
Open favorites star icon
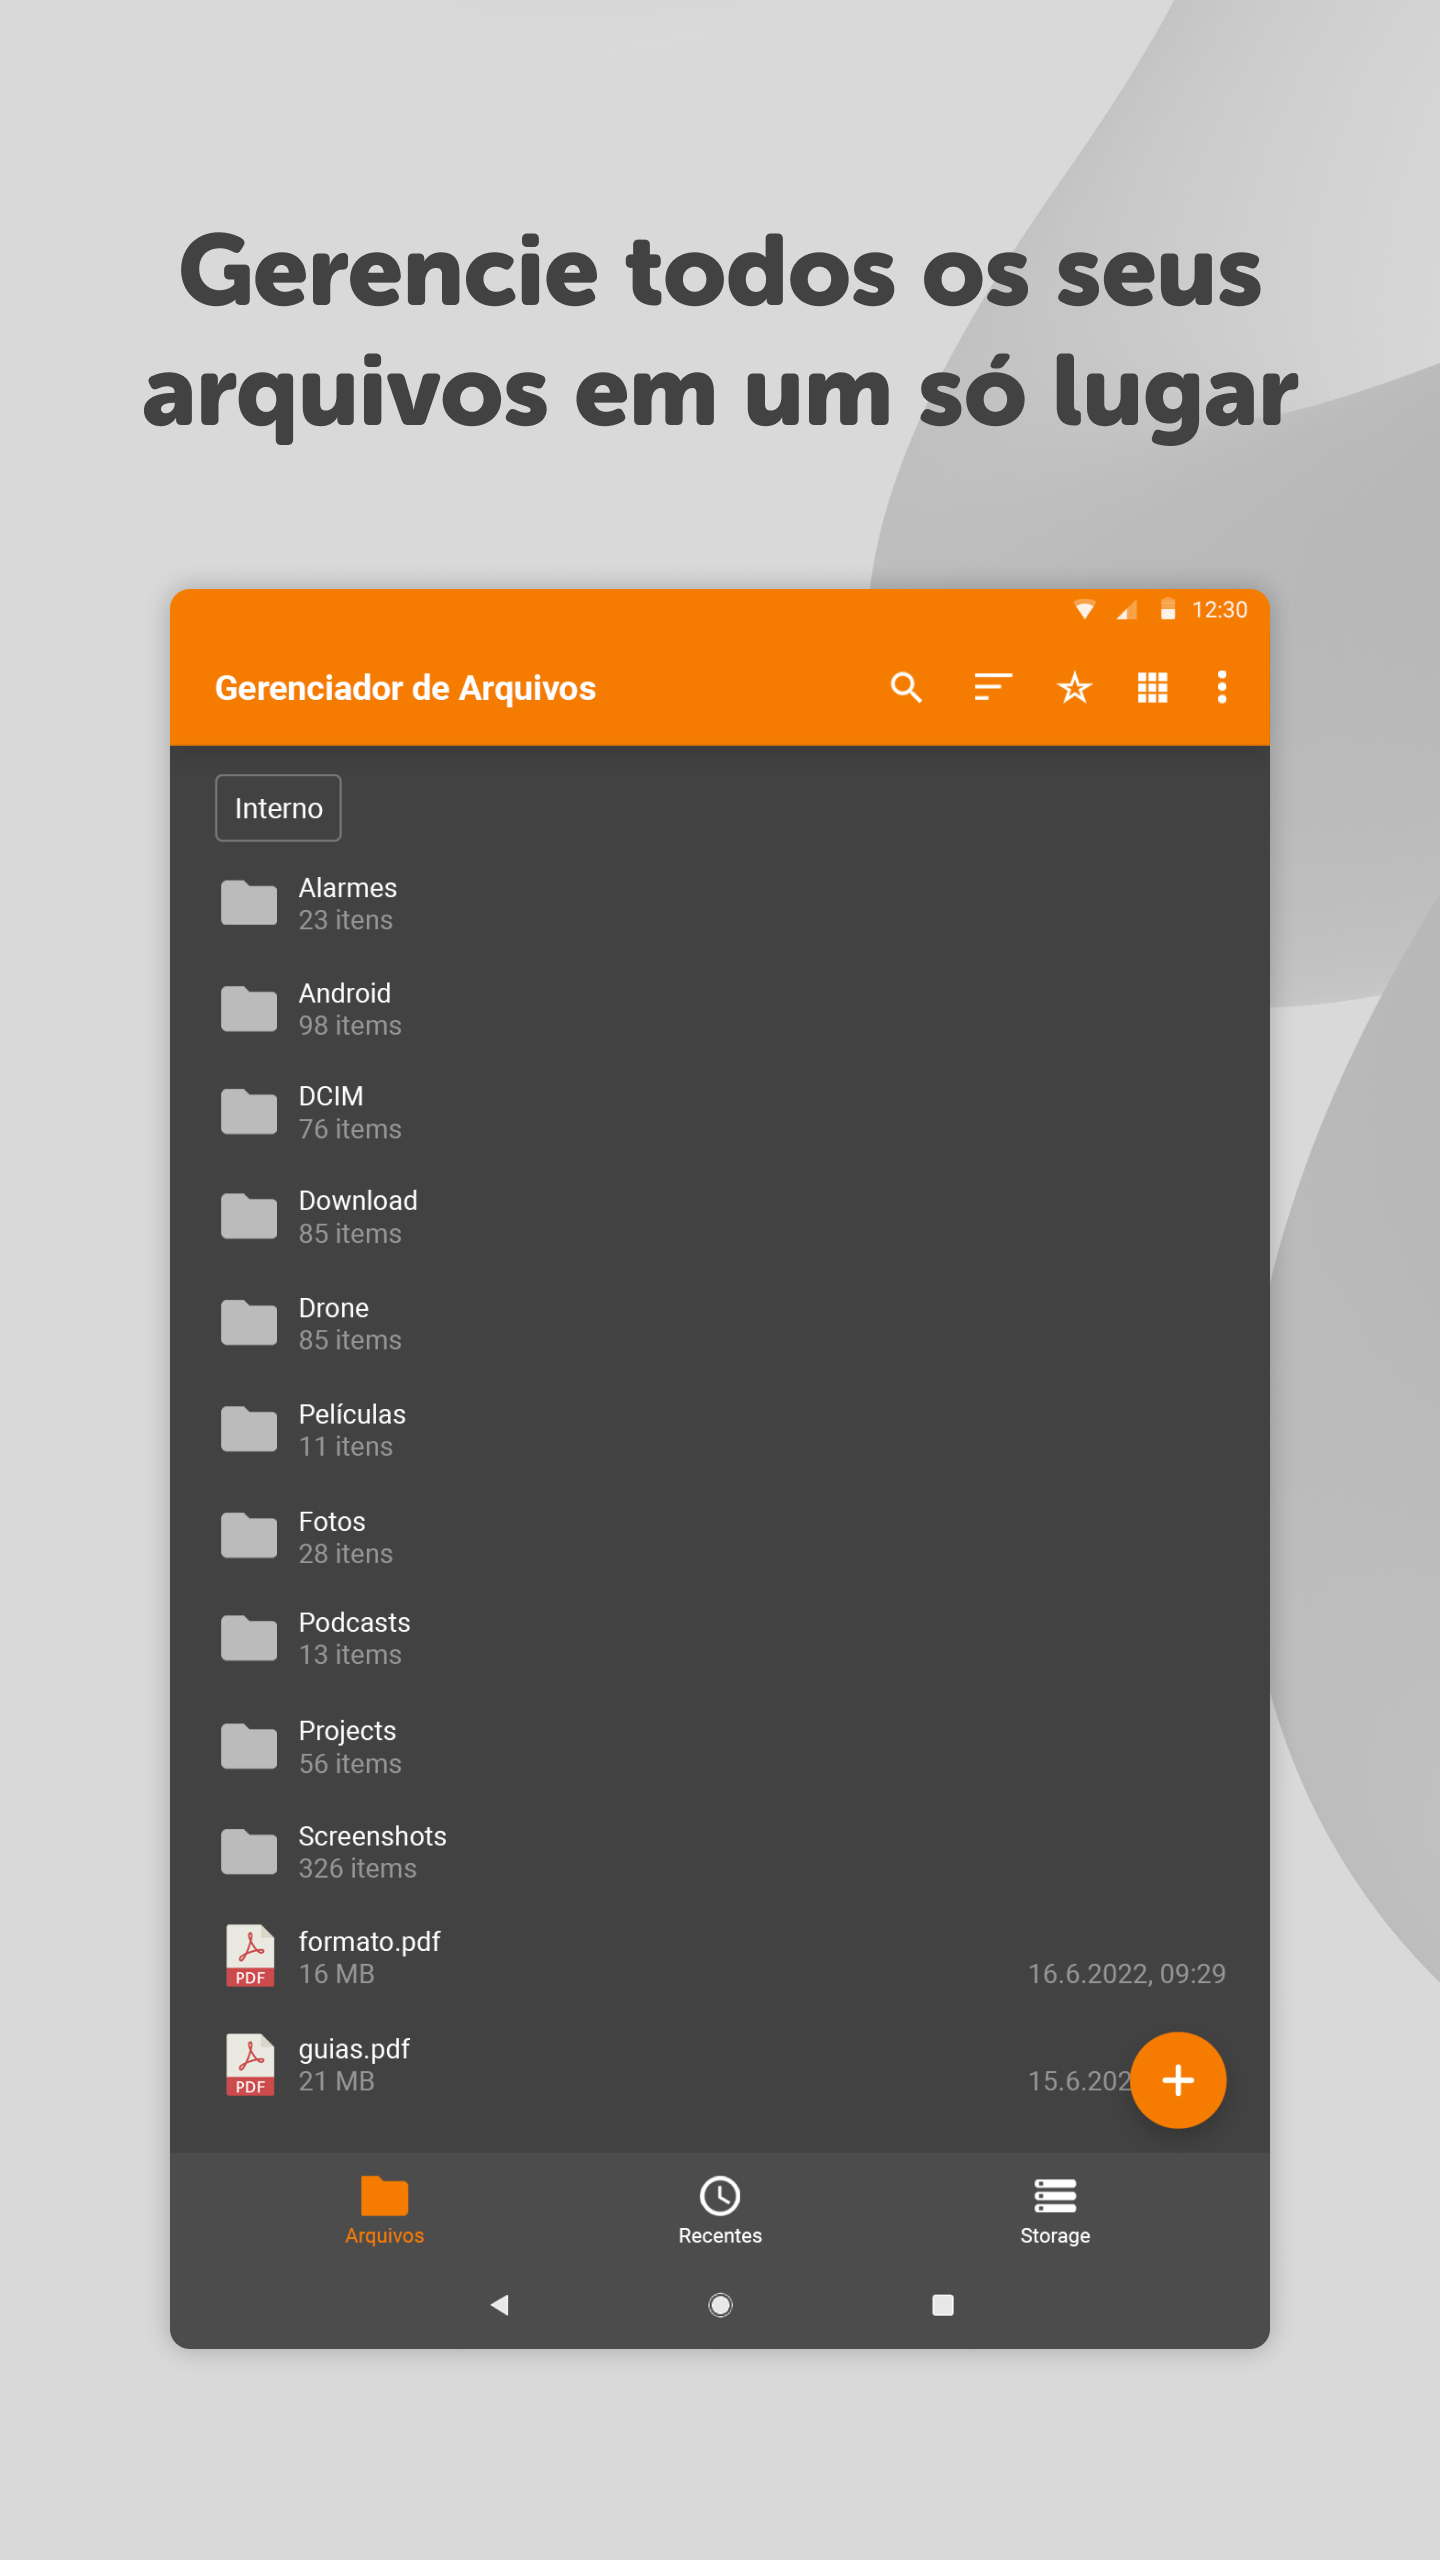[x=1074, y=688]
